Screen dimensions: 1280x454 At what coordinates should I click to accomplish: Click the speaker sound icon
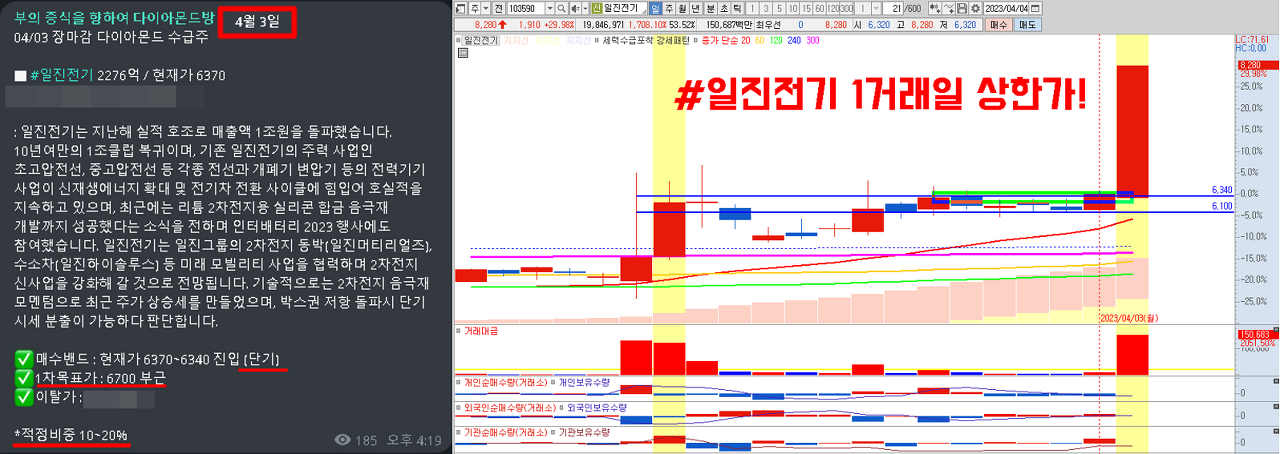point(576,8)
